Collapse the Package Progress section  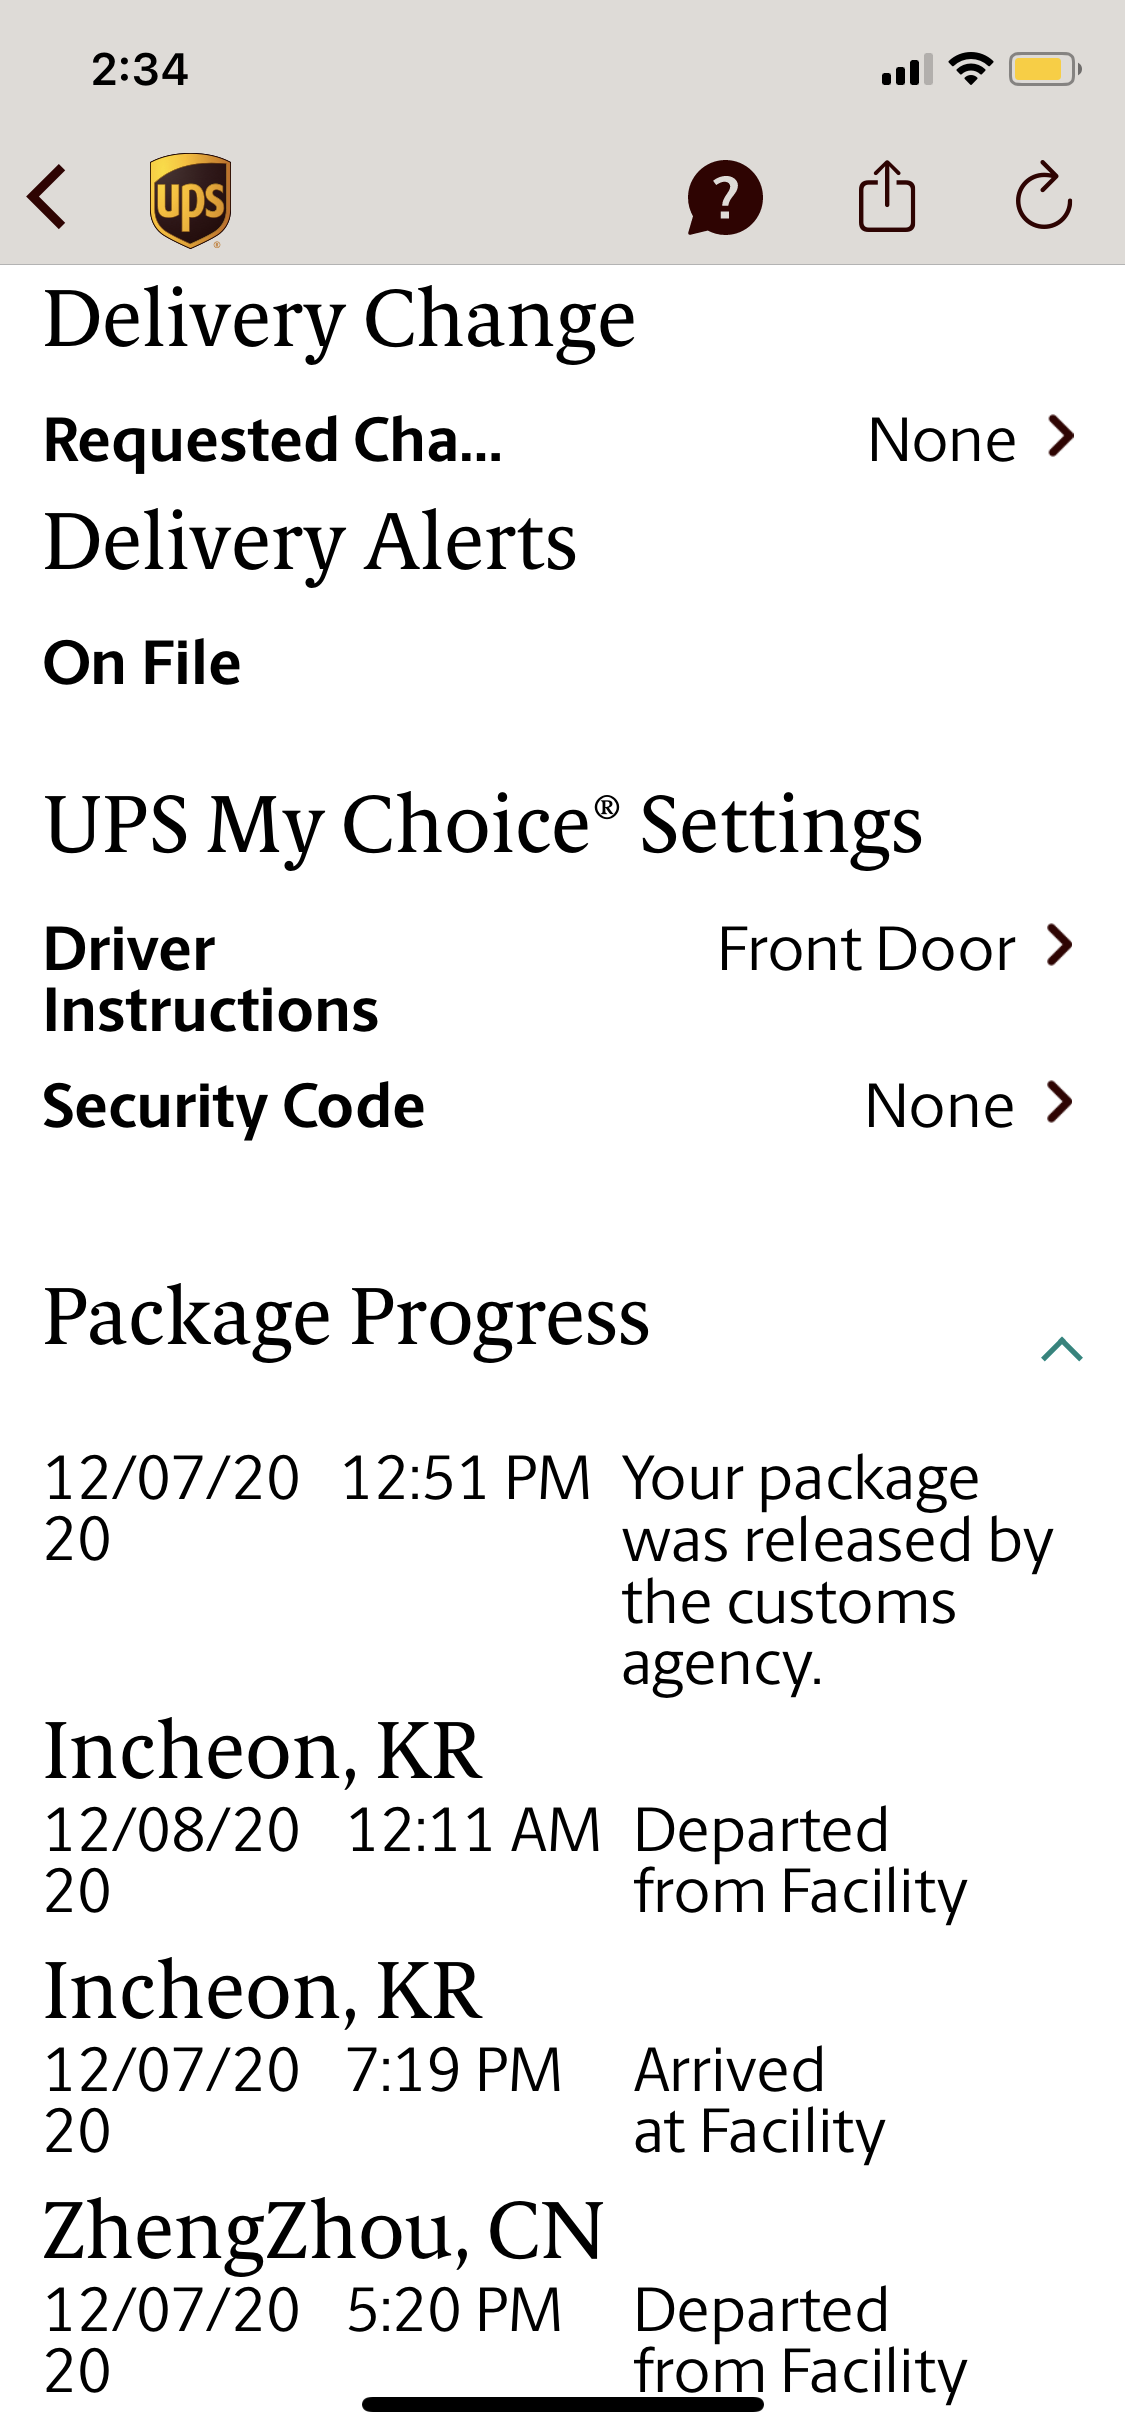pos(1061,1349)
